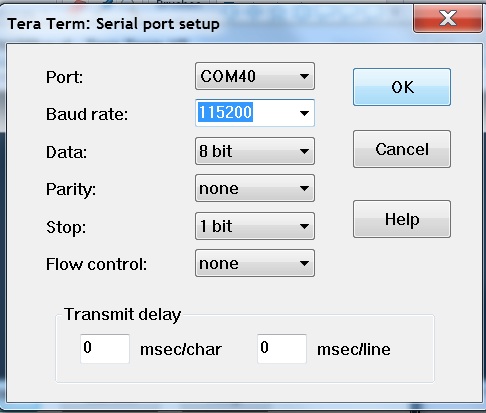
Task: Click the "Flow control:" label
Action: 96,264
